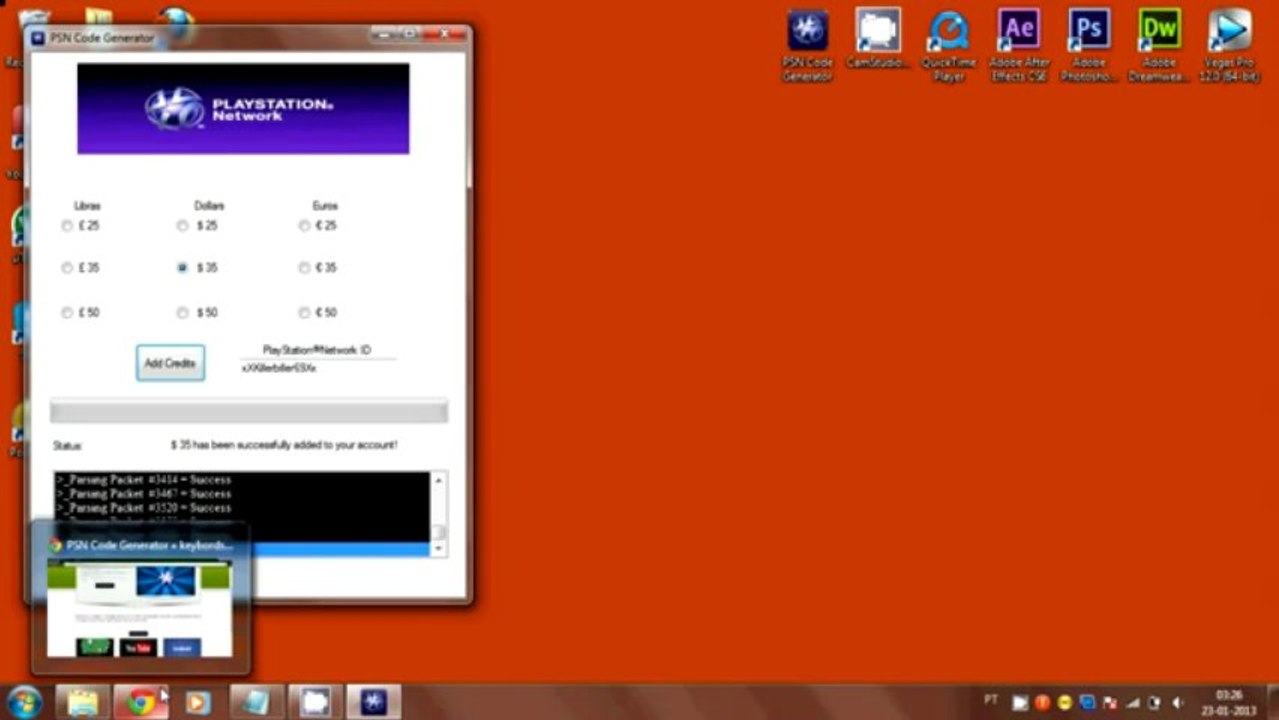1279x720 pixels.
Task: Click the '$ 35 has been successfully added' status text
Action: pos(283,445)
